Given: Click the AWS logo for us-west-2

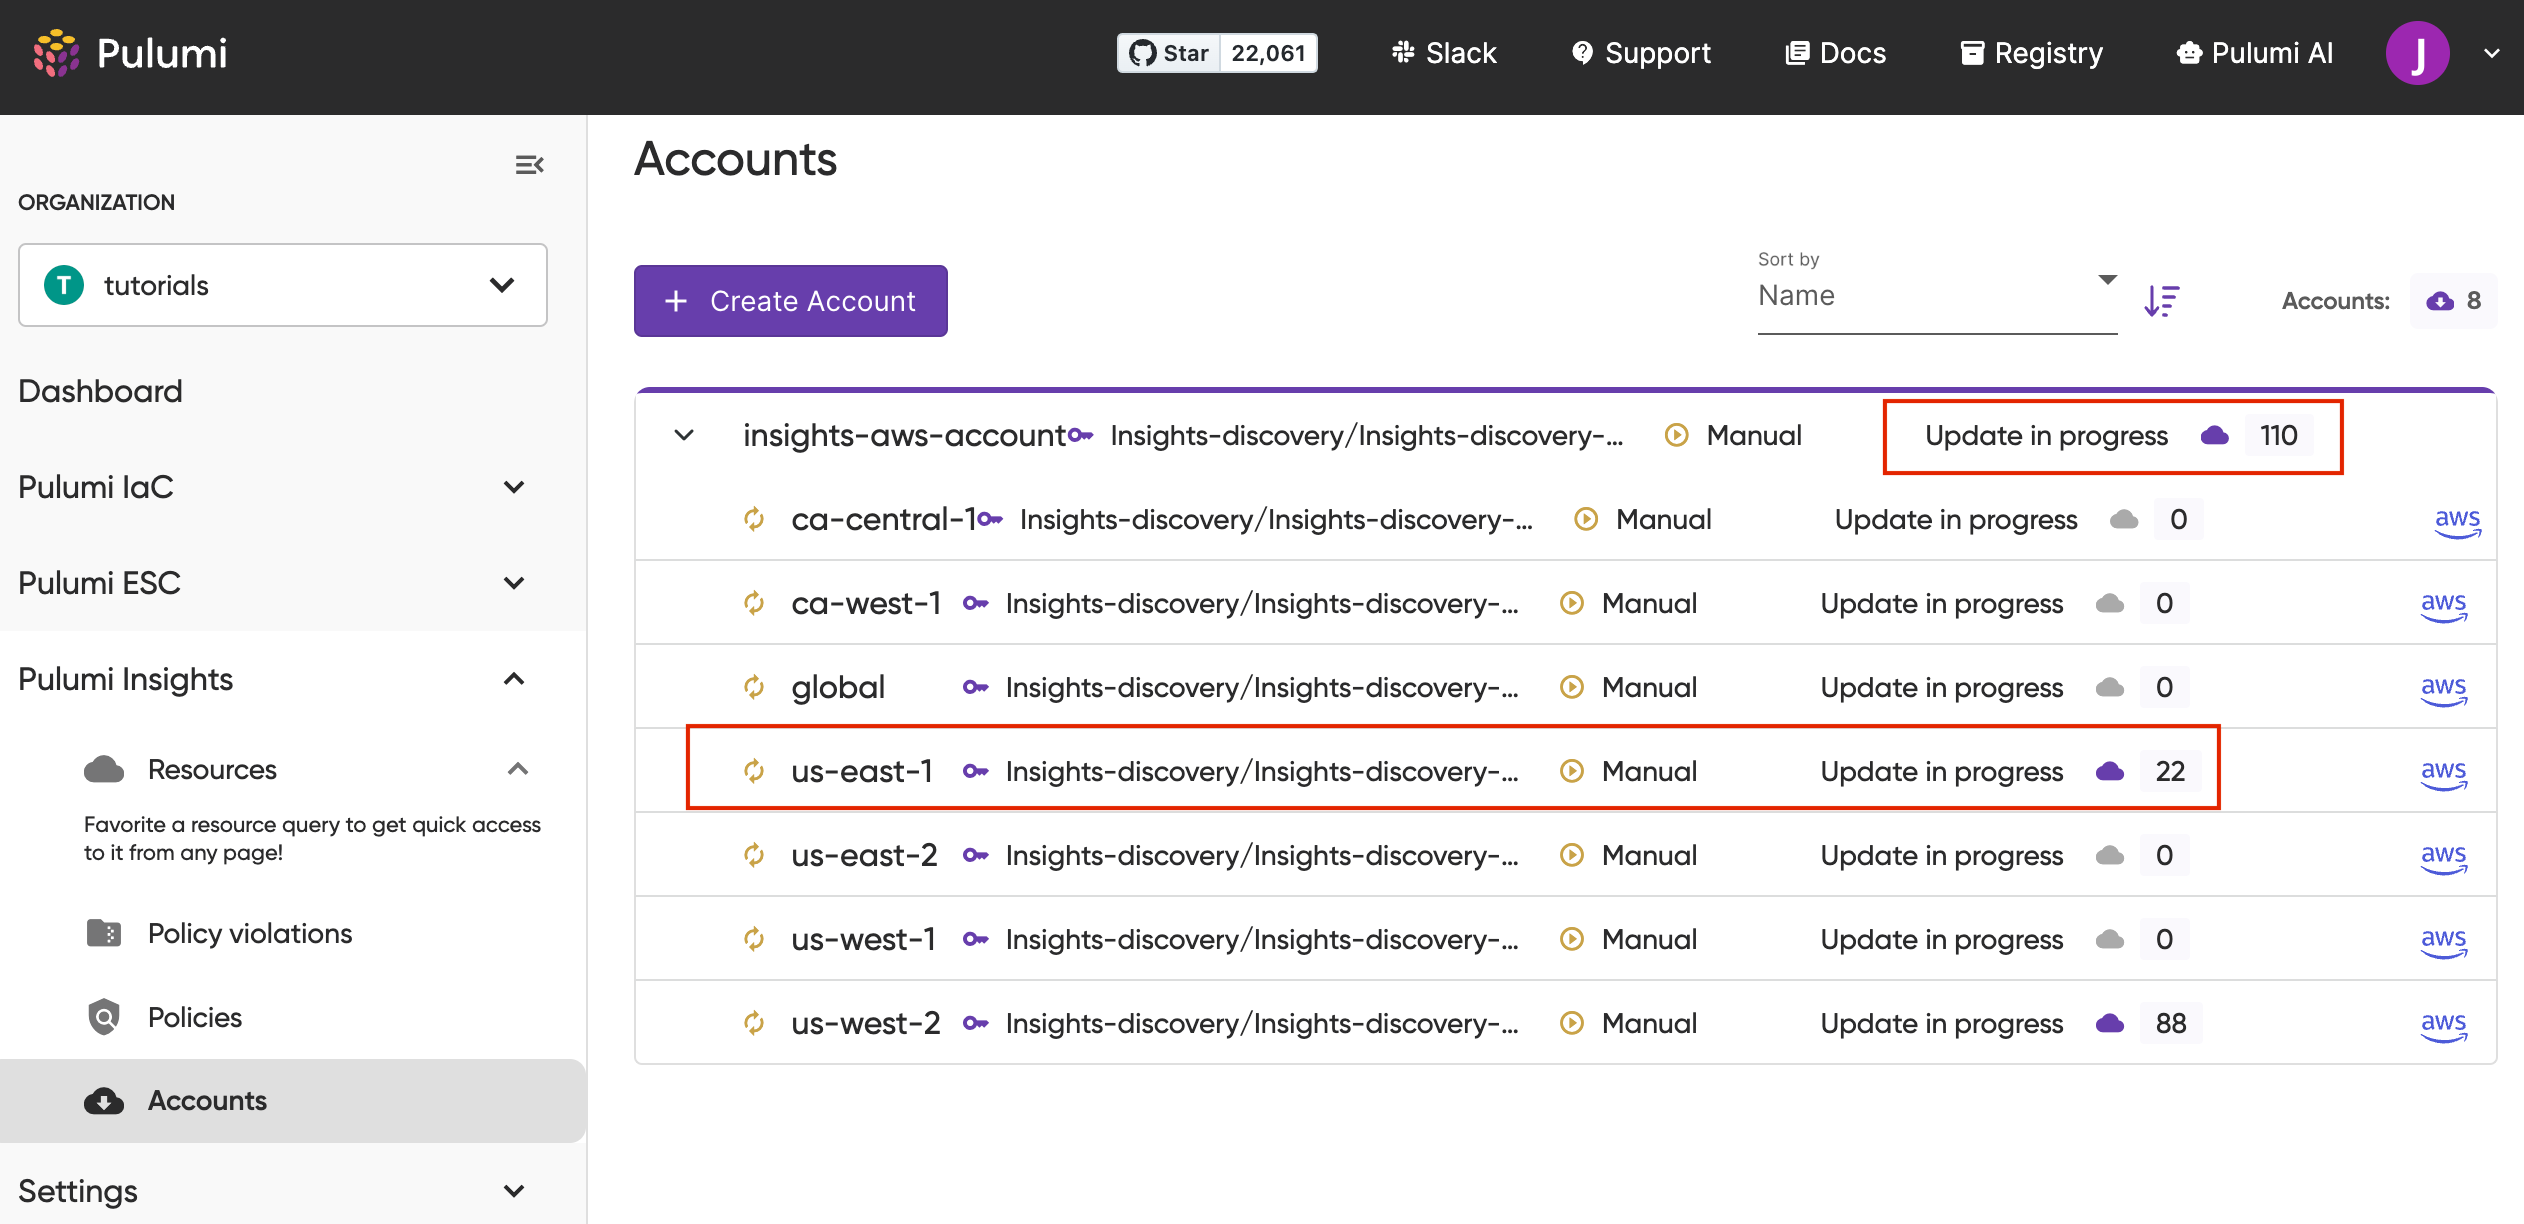Looking at the screenshot, I should pos(2443,1024).
